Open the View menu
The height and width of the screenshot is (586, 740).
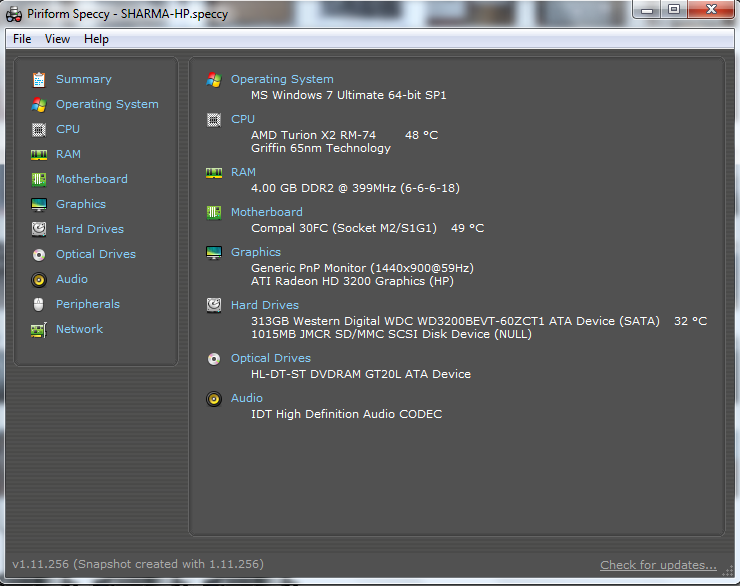click(x=57, y=39)
